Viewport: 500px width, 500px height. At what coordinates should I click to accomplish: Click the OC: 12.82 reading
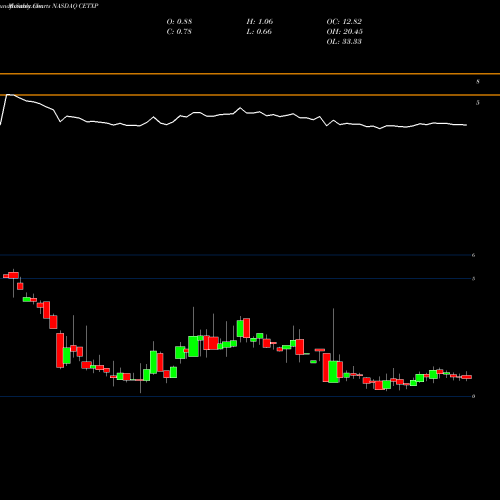(344, 21)
